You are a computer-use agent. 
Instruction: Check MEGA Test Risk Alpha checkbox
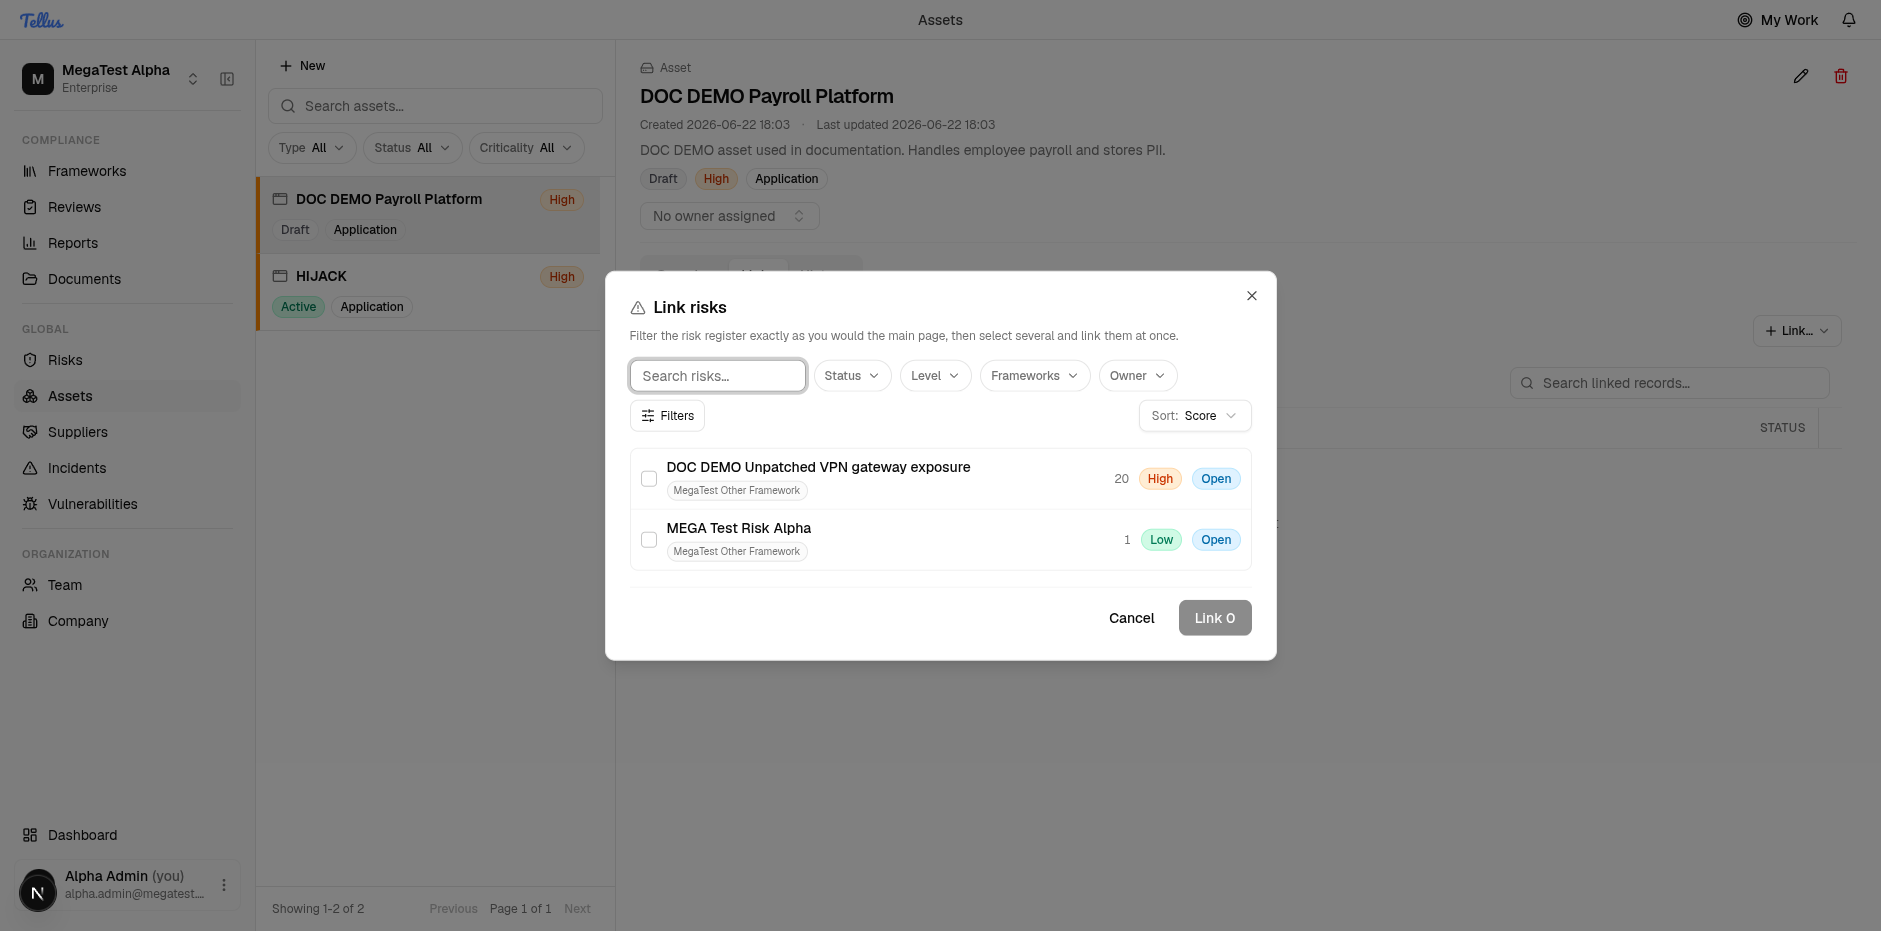(649, 540)
